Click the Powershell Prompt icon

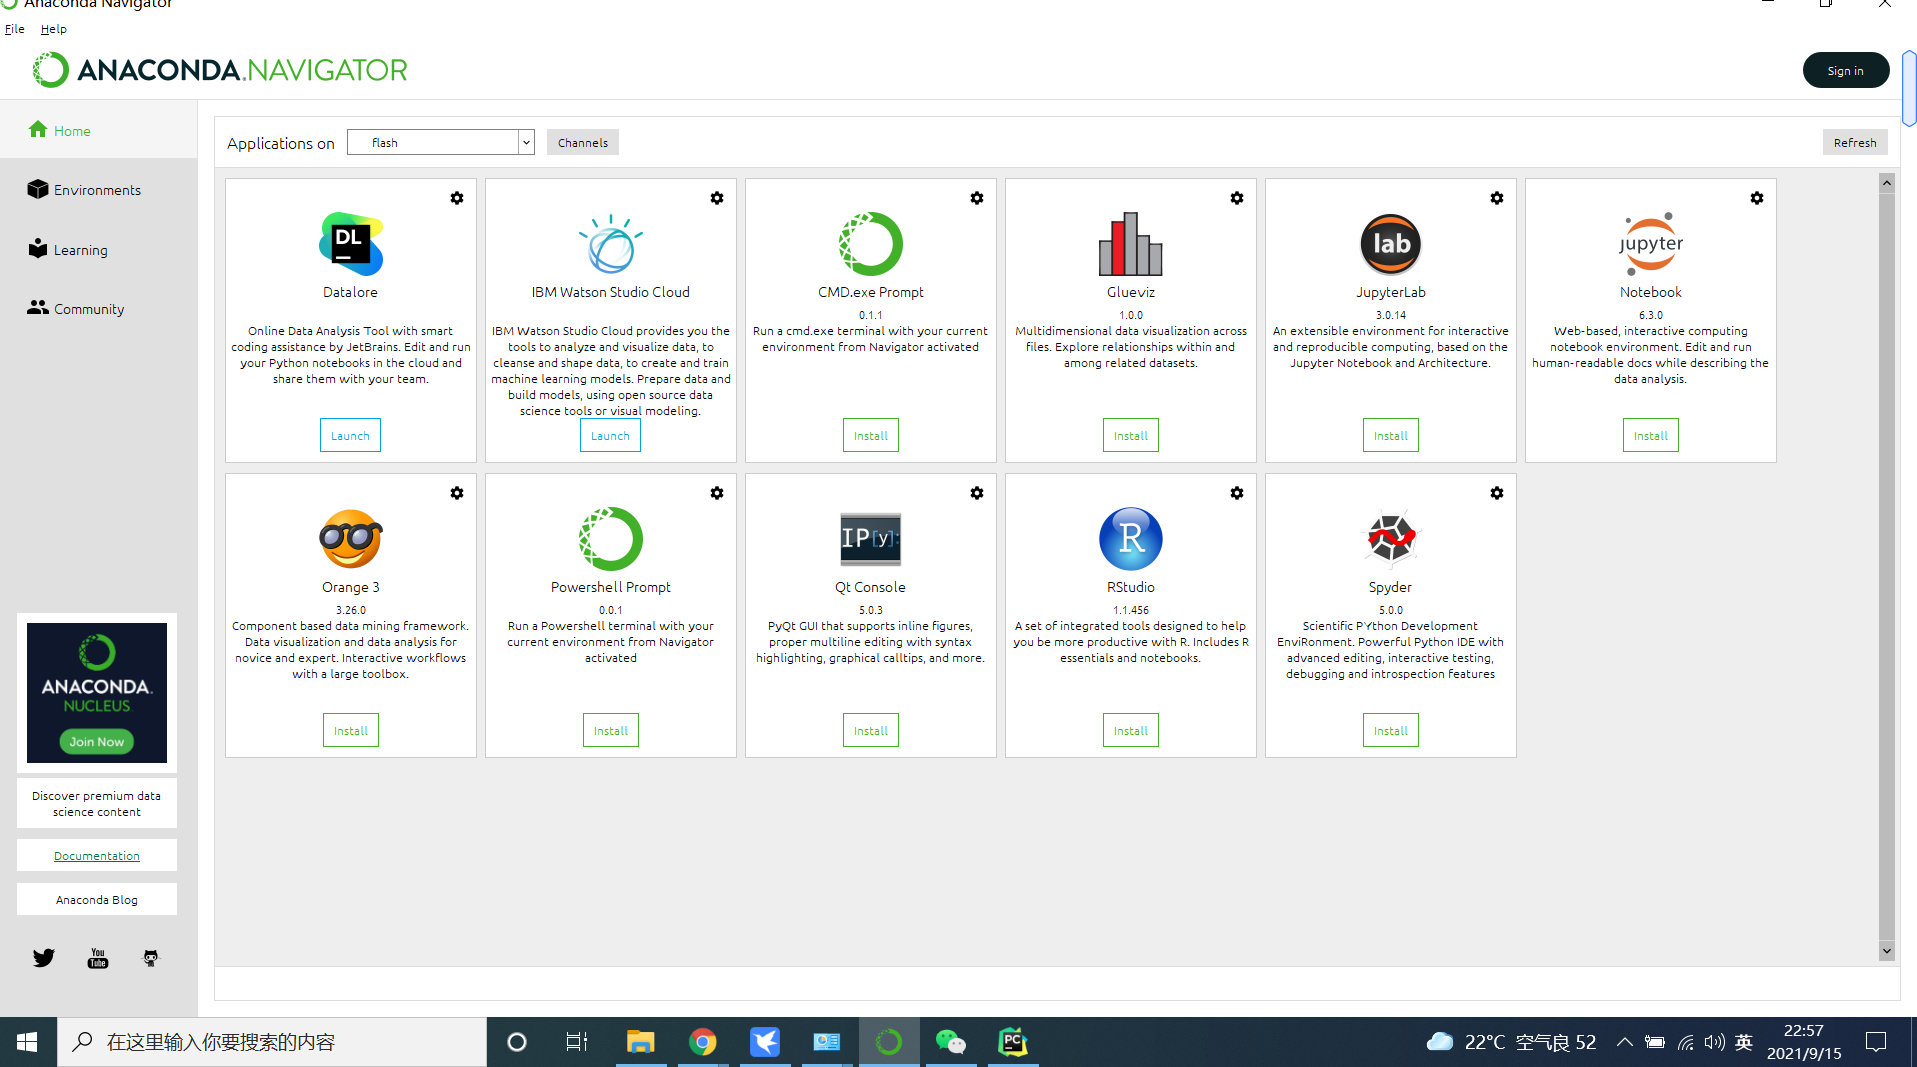pyautogui.click(x=611, y=538)
